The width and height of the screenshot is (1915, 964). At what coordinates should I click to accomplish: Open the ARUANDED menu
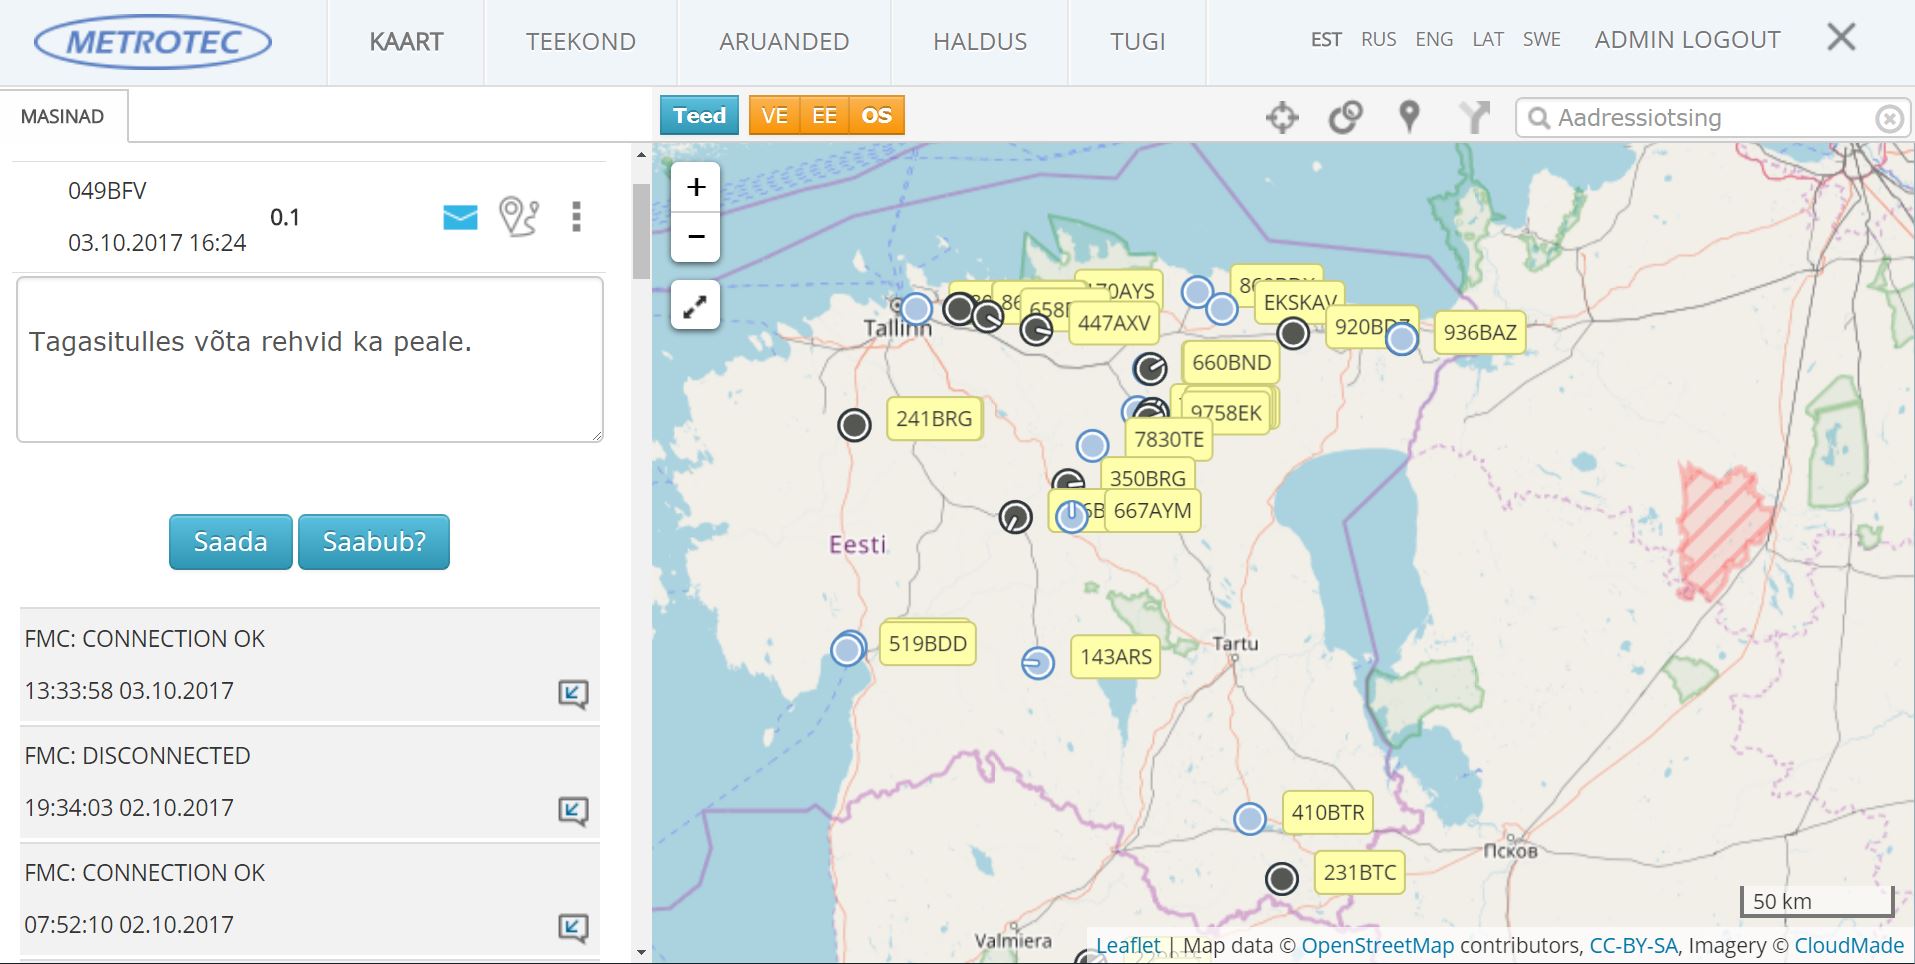click(x=784, y=42)
